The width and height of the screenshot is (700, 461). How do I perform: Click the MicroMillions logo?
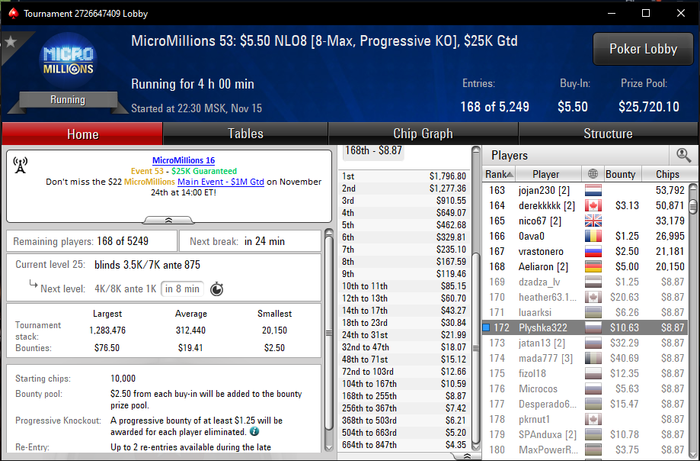pos(68,61)
